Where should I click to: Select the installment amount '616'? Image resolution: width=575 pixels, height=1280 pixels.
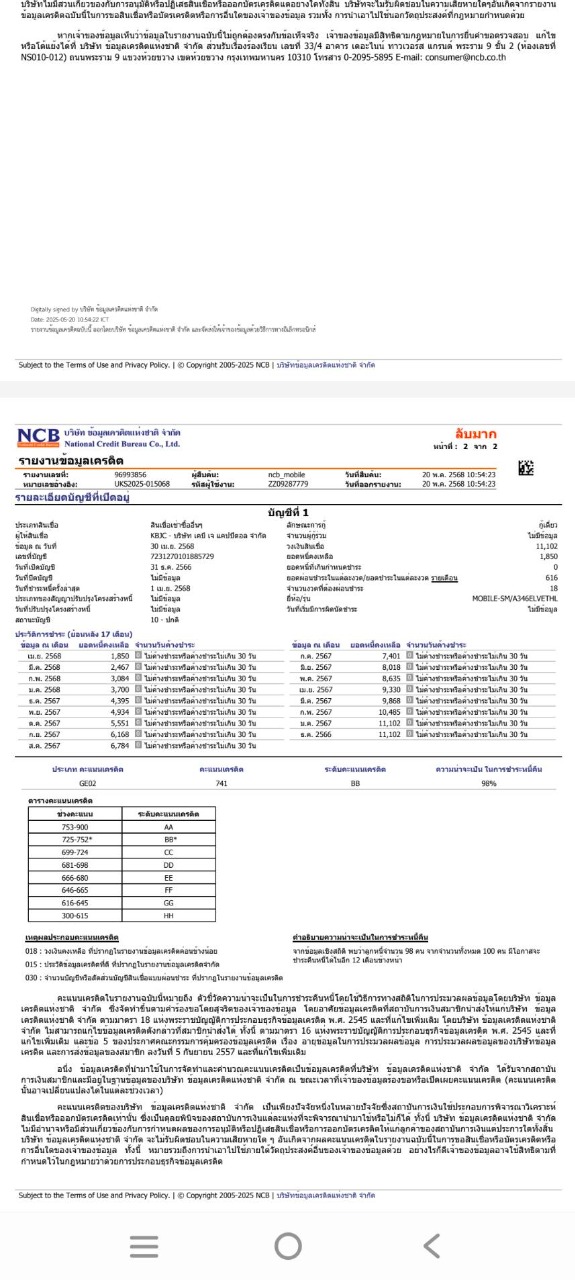pos(552,577)
